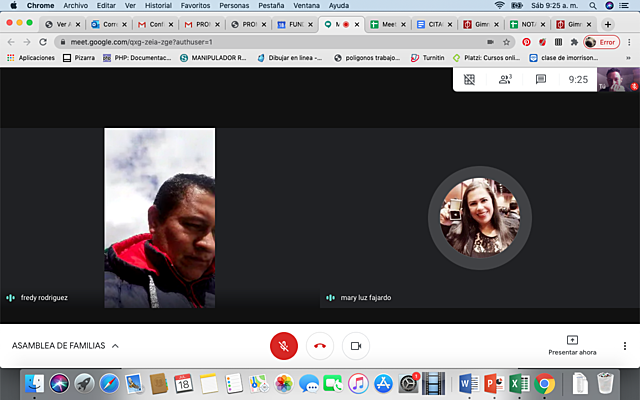Open a new browser tab
This screenshot has width=640, height=400.
click(608, 24)
